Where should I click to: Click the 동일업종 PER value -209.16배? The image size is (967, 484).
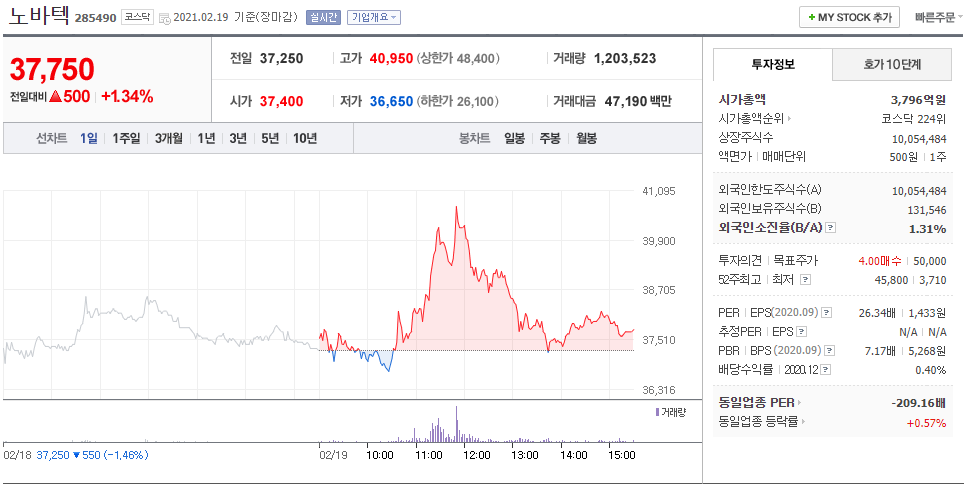[x=918, y=403]
